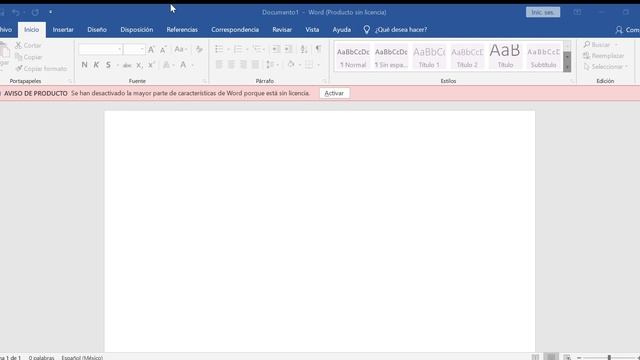Apply font color with the A button
The image size is (640, 360).
183,65
